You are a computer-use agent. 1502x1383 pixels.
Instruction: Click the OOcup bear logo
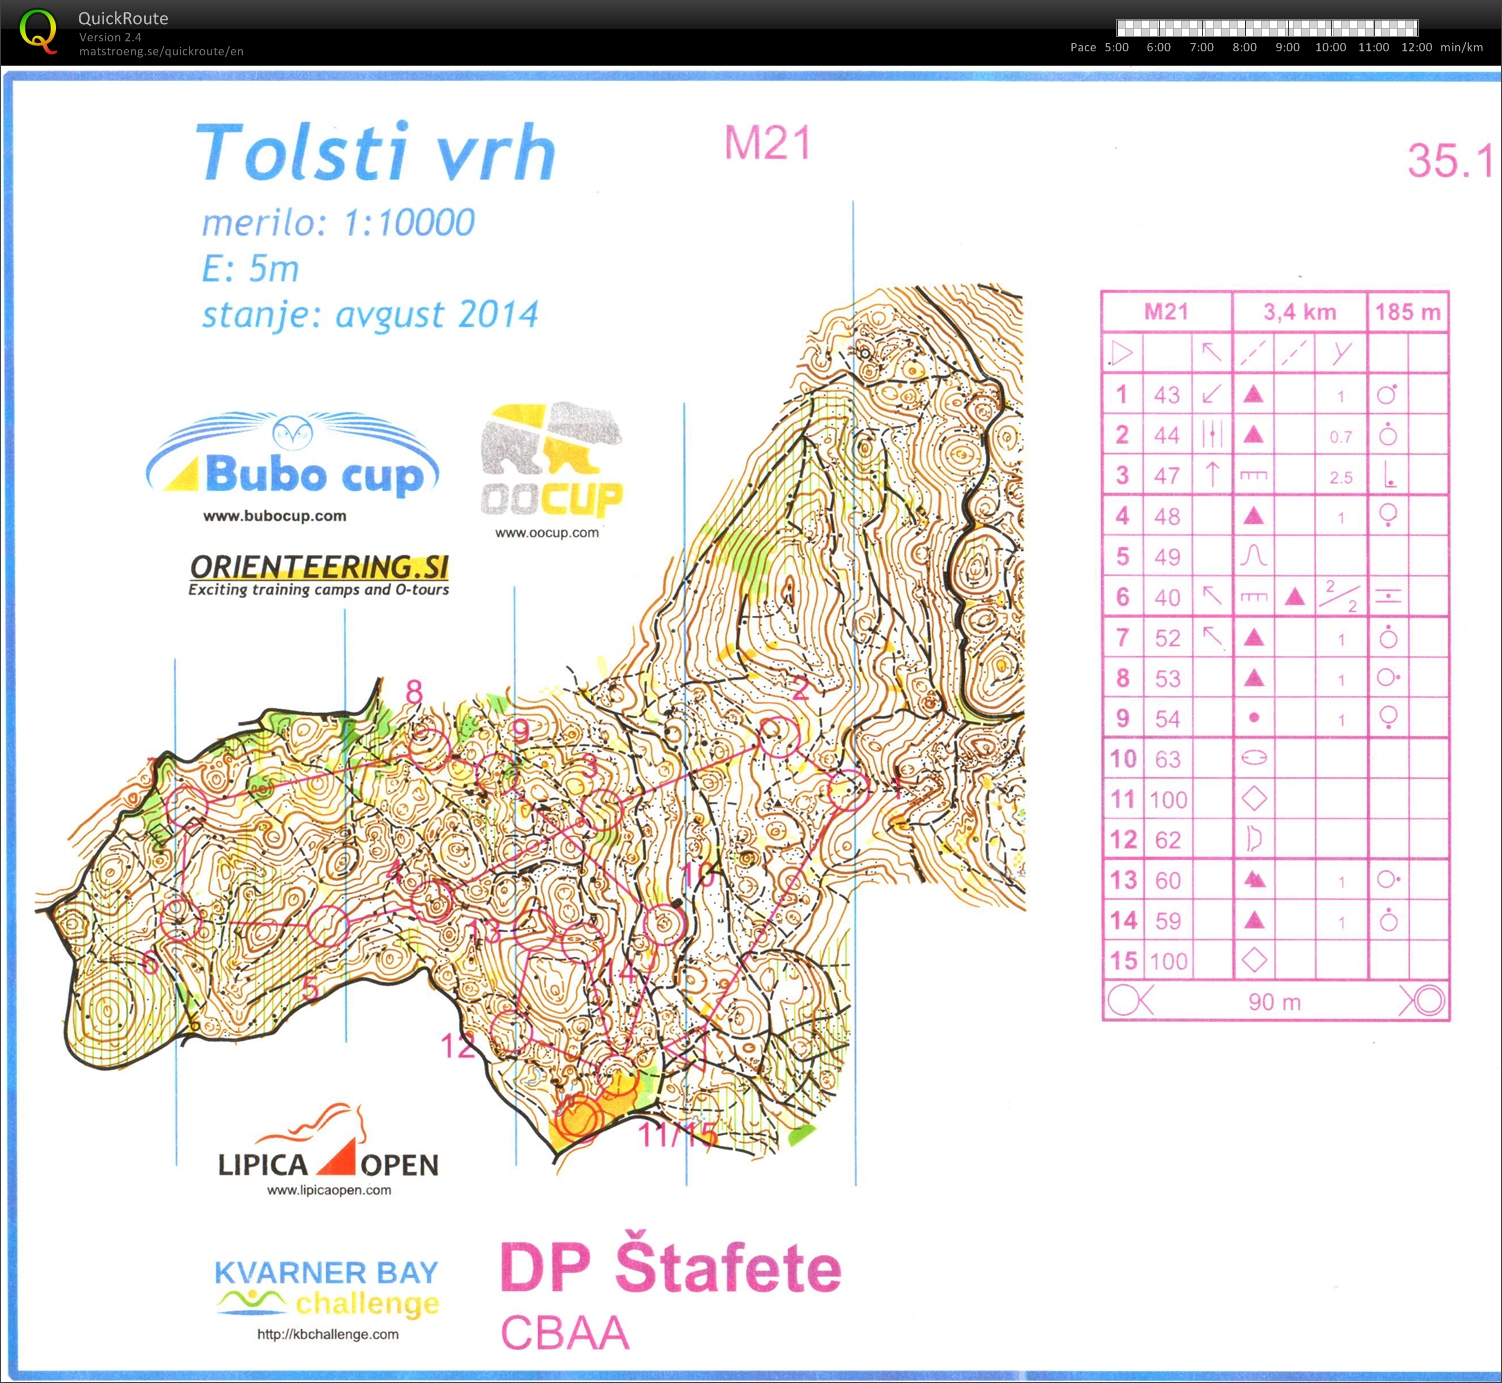click(x=551, y=459)
